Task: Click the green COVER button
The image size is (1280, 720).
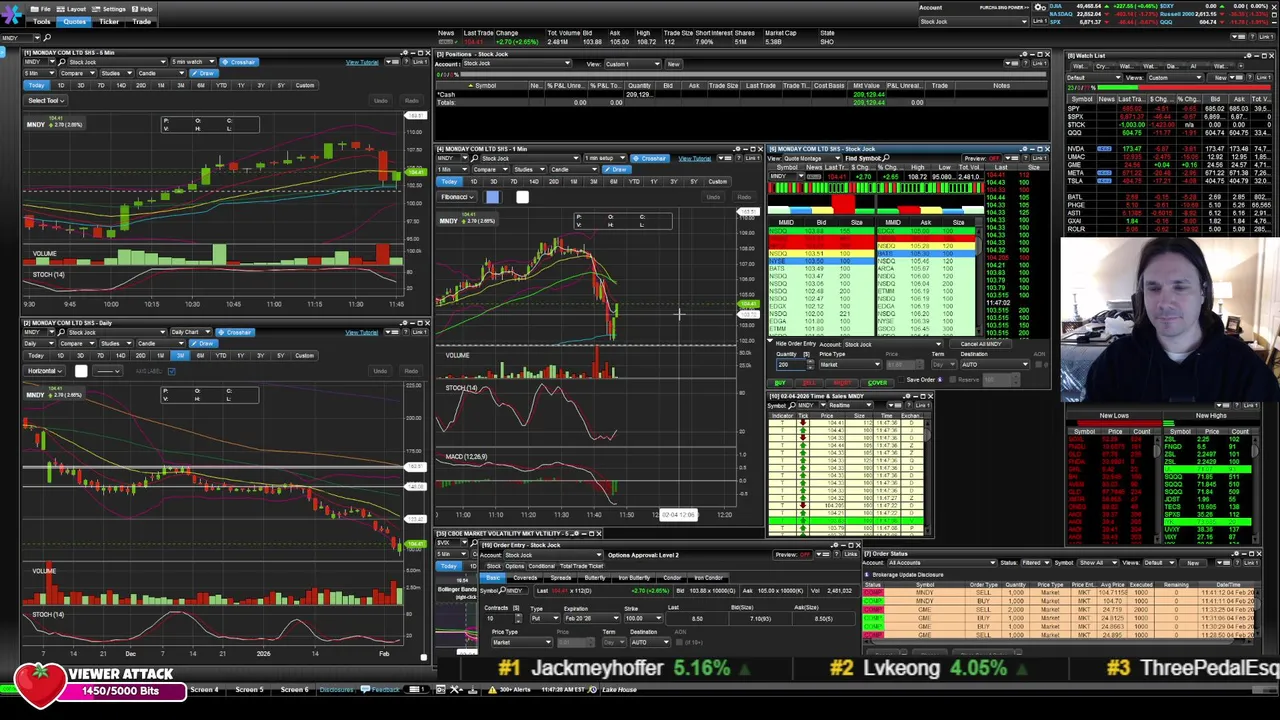Action: pyautogui.click(x=877, y=383)
